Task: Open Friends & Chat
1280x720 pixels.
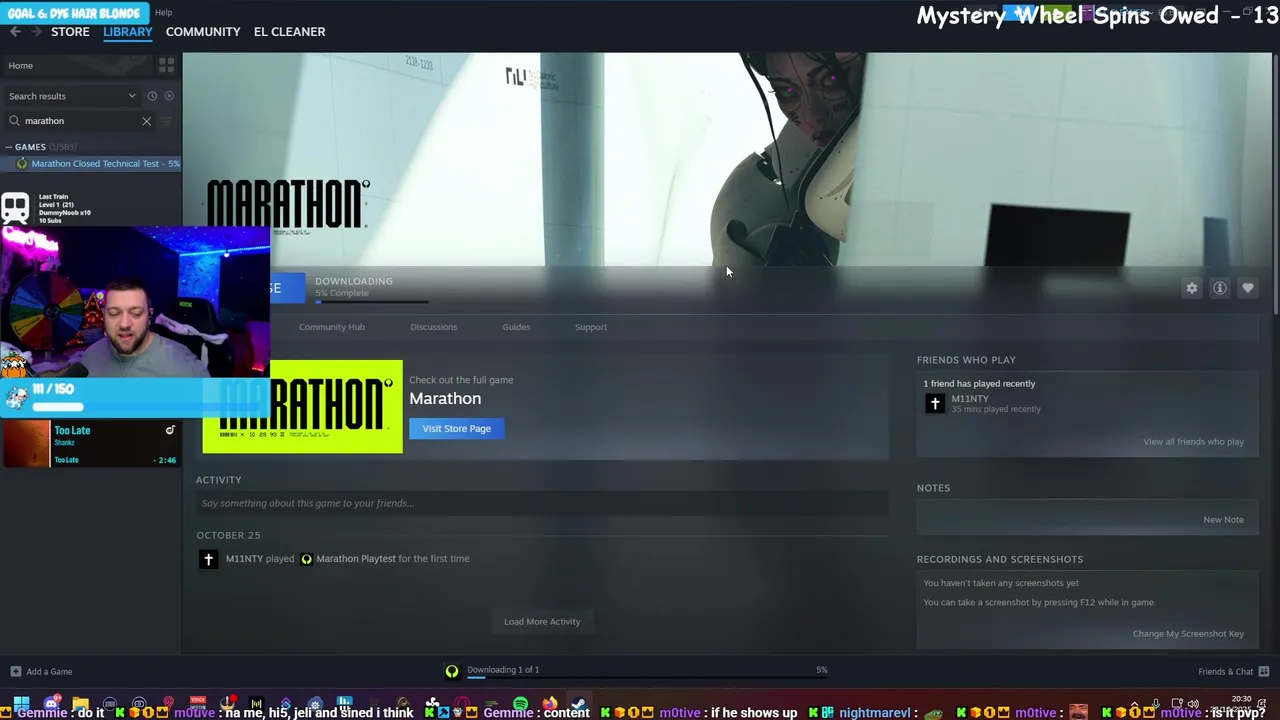Action: click(1225, 672)
